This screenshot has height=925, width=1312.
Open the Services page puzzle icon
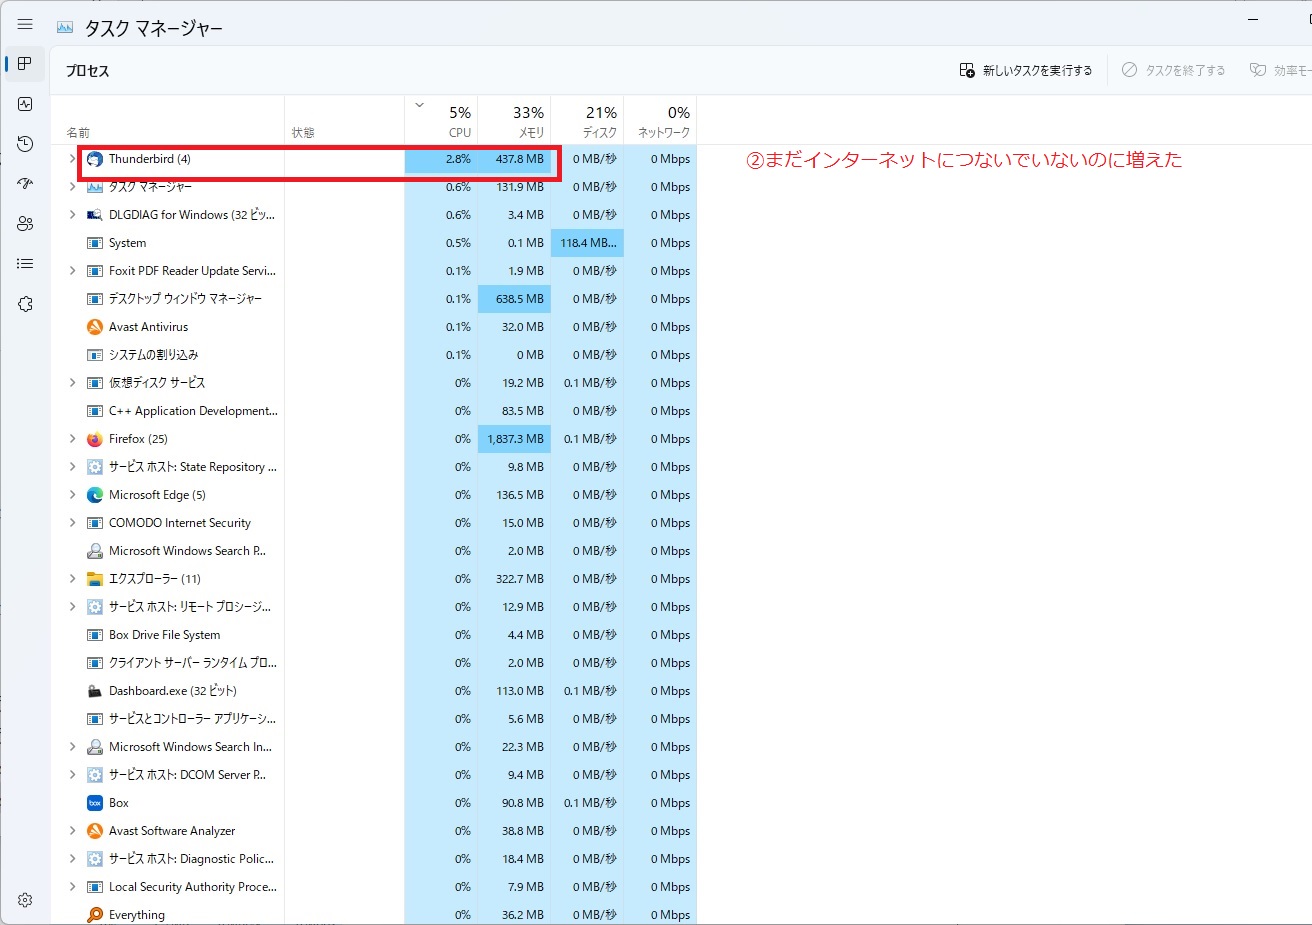(x=25, y=304)
